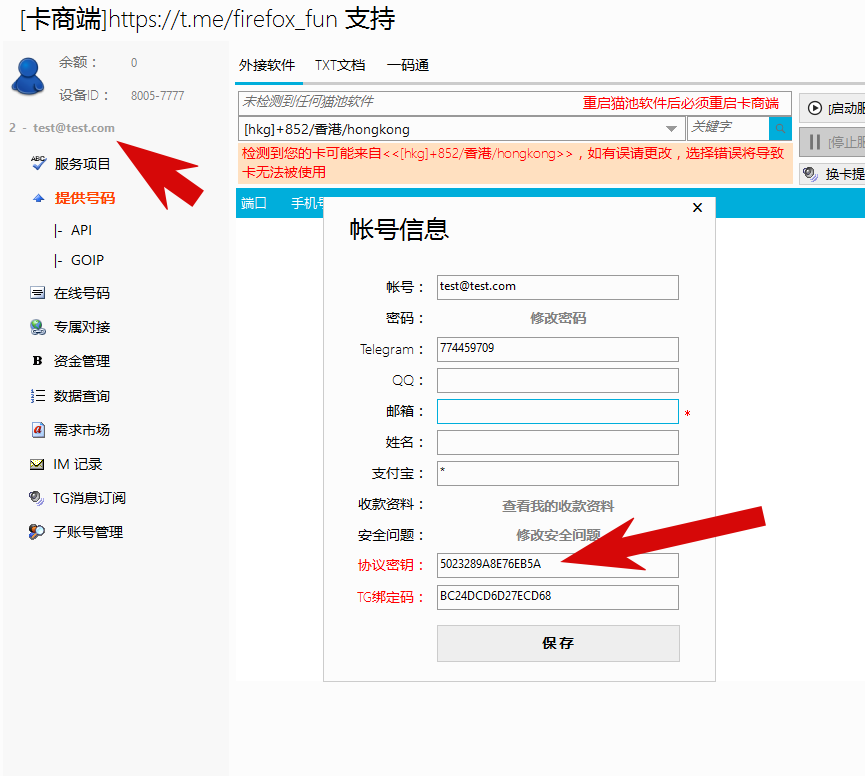Click the test@test.com account label in sidebar
This screenshot has height=776, width=865.
tap(73, 127)
